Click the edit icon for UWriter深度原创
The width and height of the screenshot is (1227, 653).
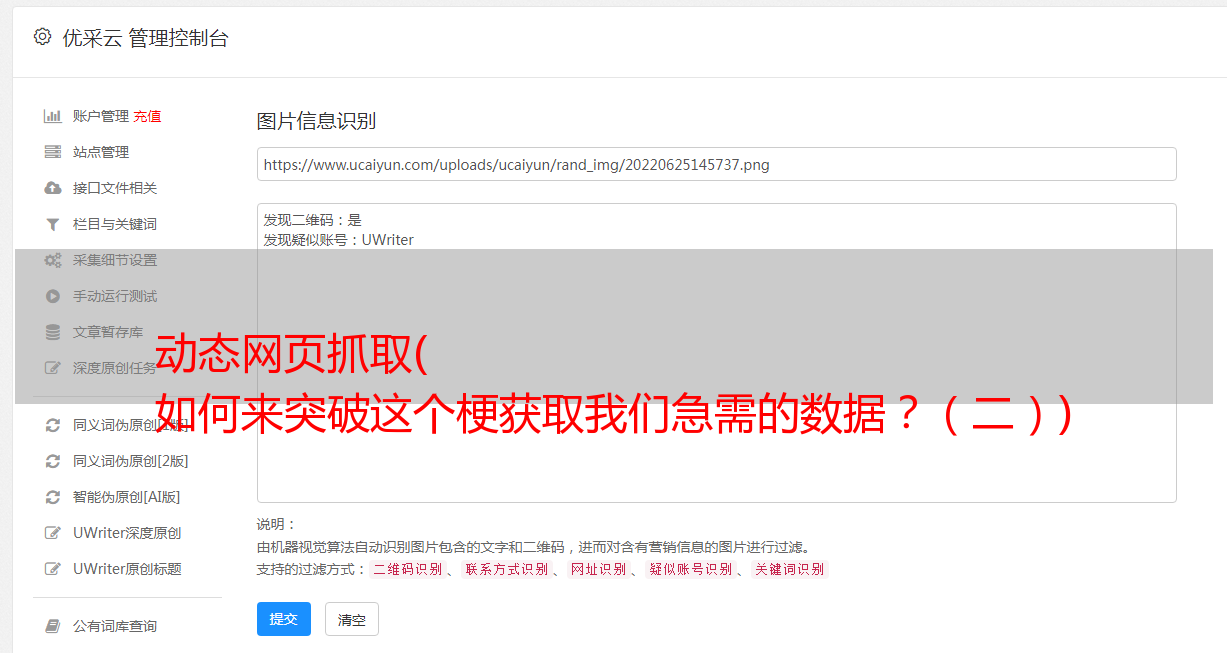coord(53,533)
